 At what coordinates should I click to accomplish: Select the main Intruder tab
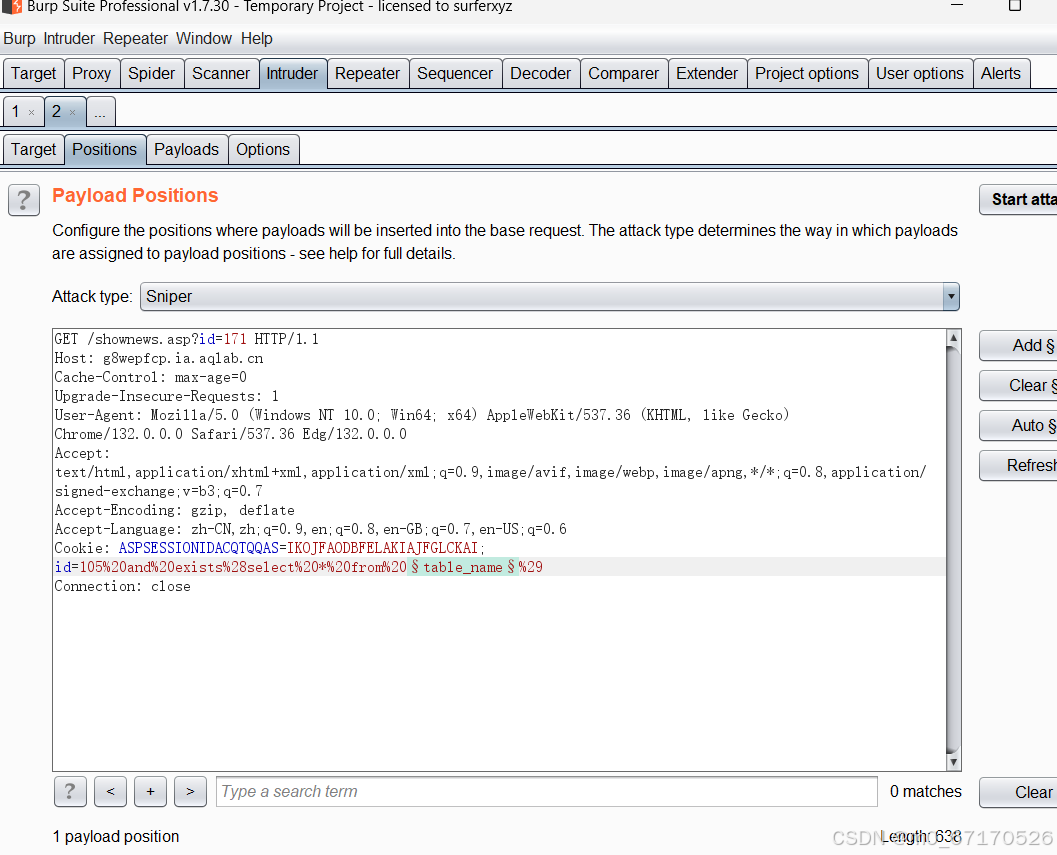pyautogui.click(x=293, y=73)
